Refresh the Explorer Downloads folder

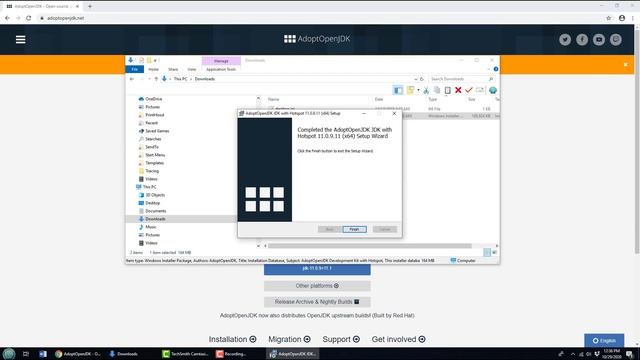pyautogui.click(x=422, y=79)
